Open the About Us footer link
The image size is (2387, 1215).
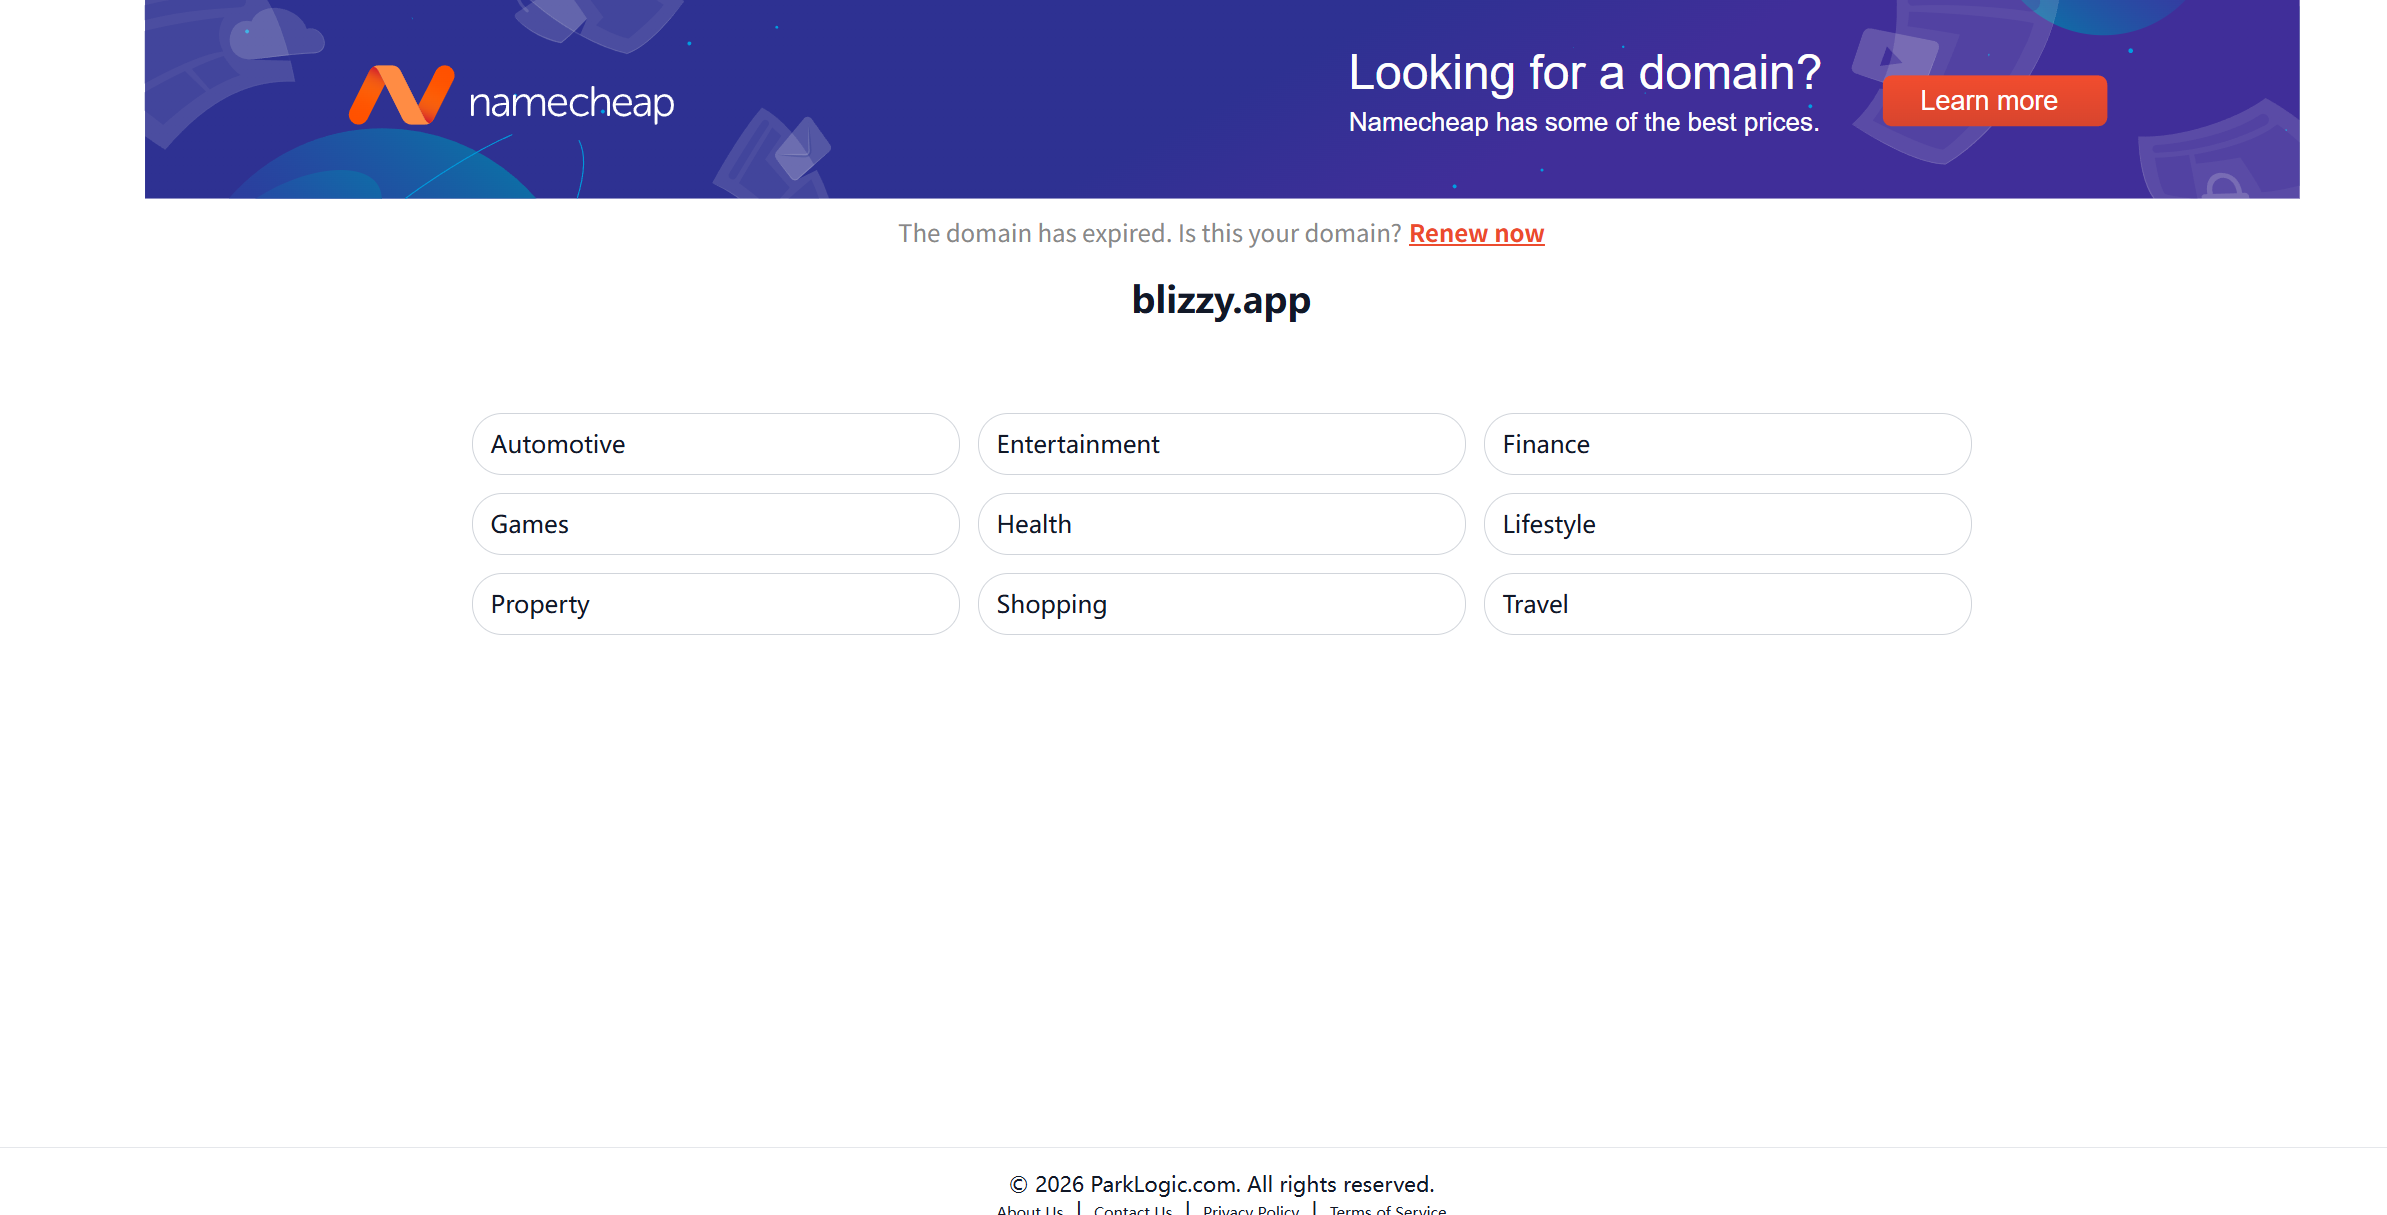click(x=1030, y=1209)
